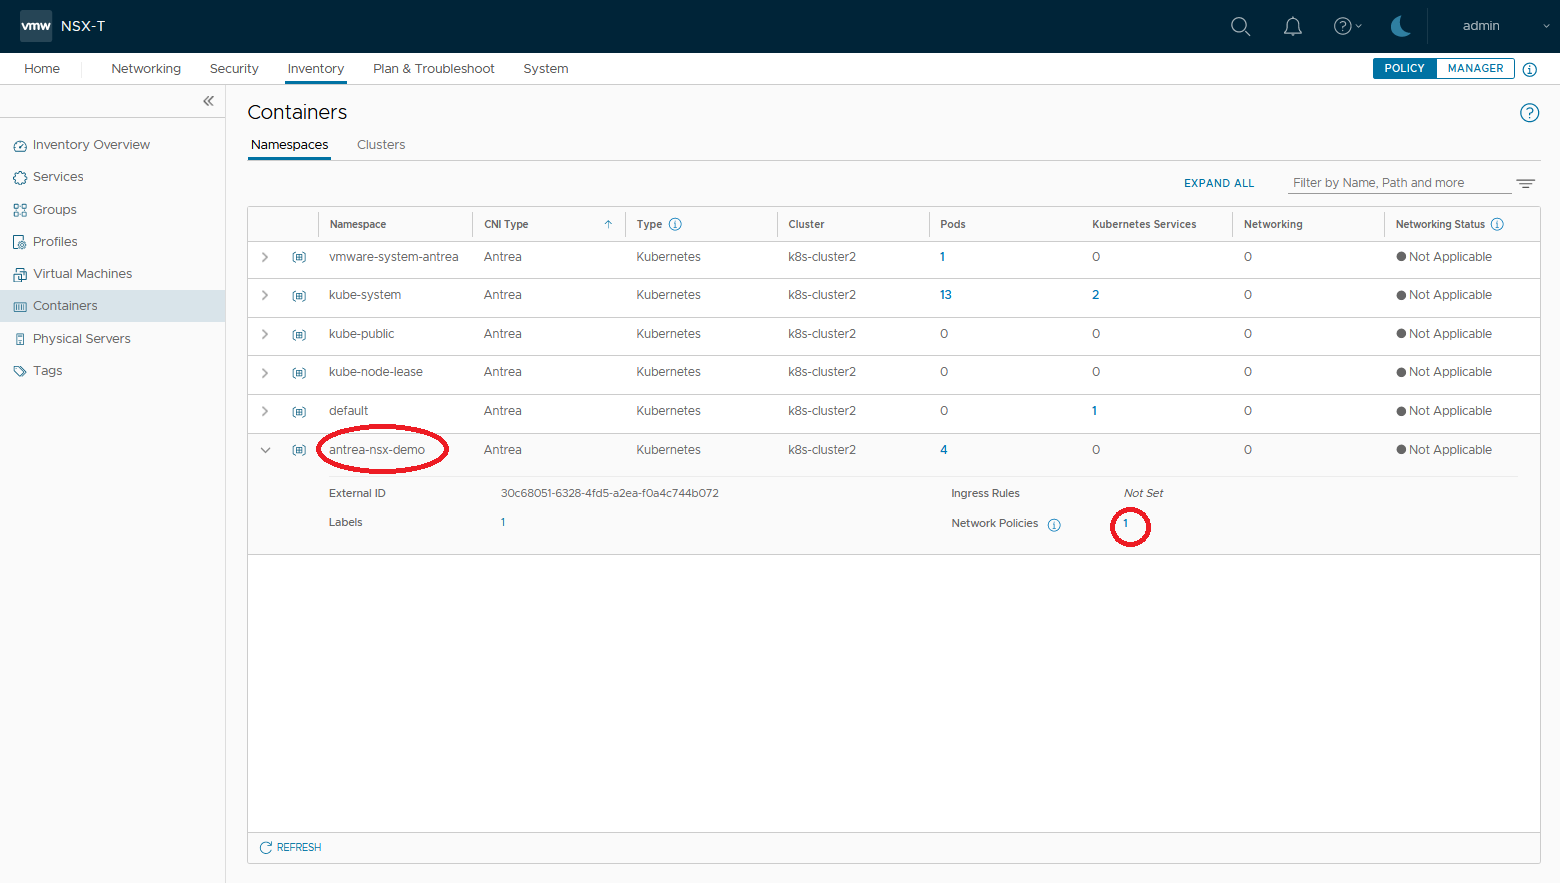Open System menu
Screen dimensions: 1560x883
point(546,69)
